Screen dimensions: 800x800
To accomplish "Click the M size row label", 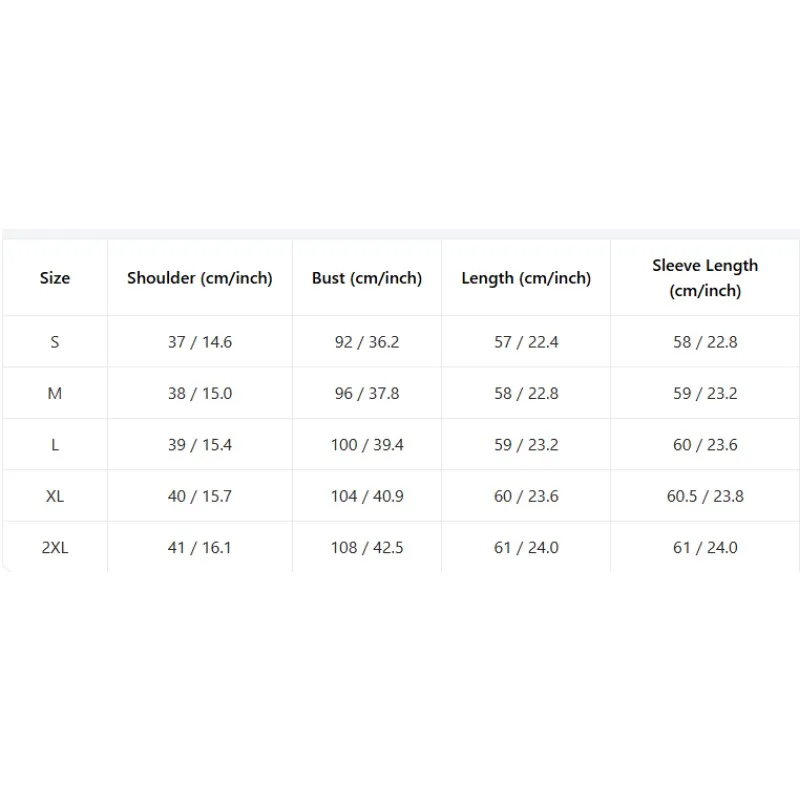I will coord(55,393).
